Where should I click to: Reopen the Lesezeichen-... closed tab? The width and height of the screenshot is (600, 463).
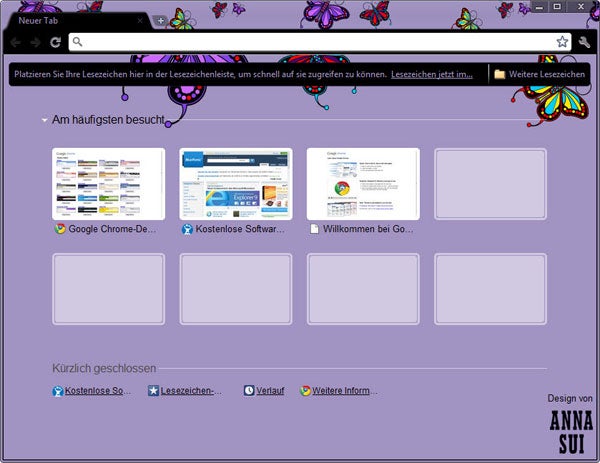[191, 391]
